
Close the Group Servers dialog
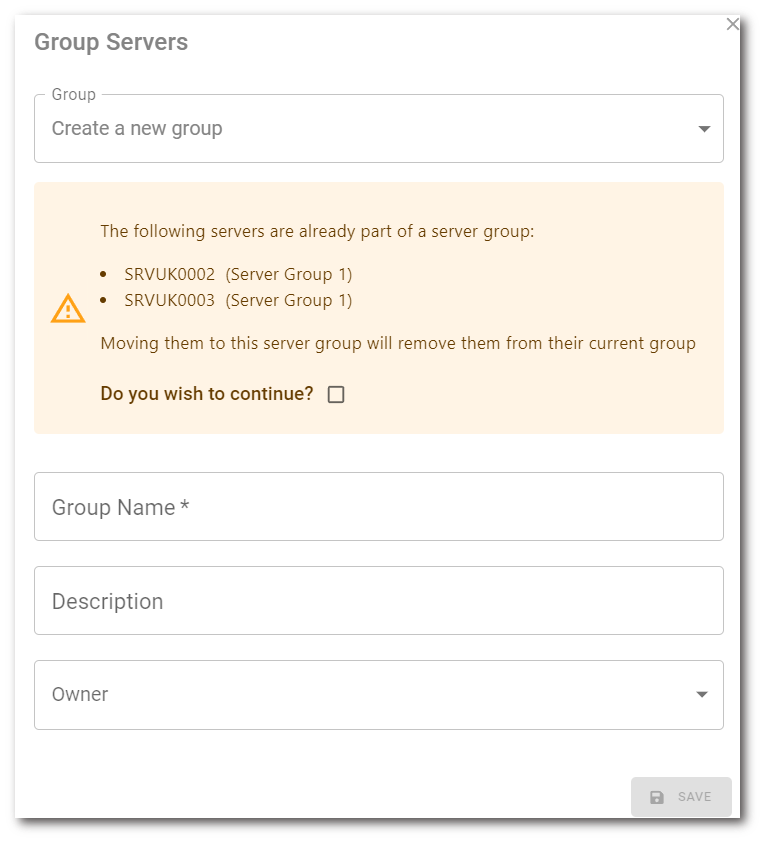tap(733, 24)
